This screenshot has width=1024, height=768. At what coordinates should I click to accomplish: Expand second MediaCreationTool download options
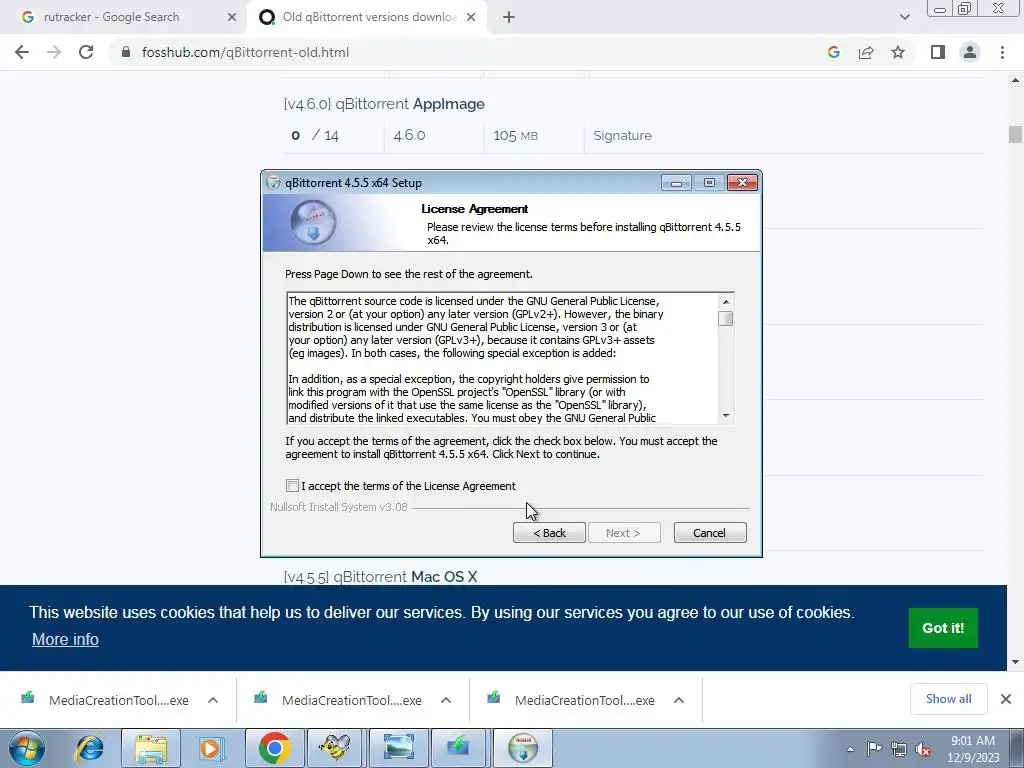(x=446, y=700)
